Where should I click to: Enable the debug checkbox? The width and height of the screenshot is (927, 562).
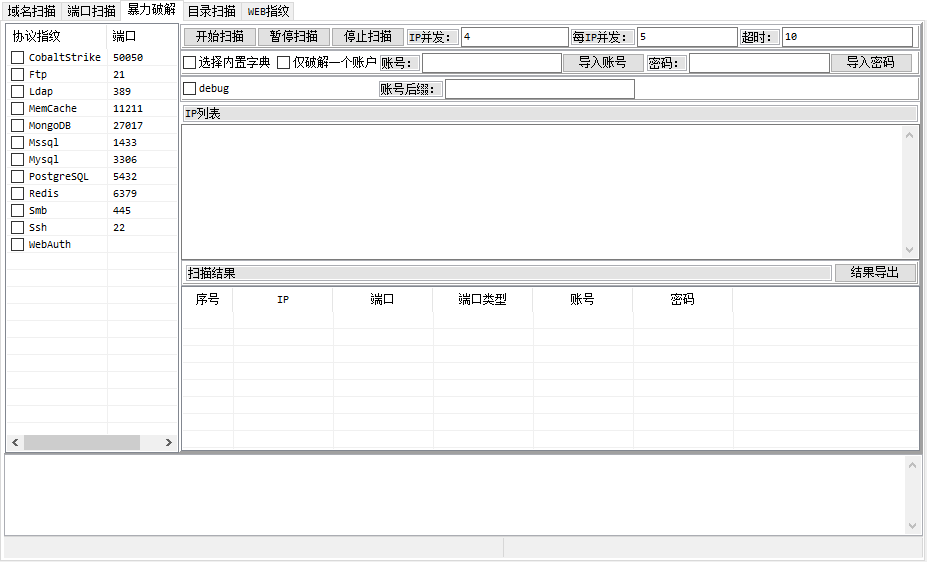click(189, 89)
